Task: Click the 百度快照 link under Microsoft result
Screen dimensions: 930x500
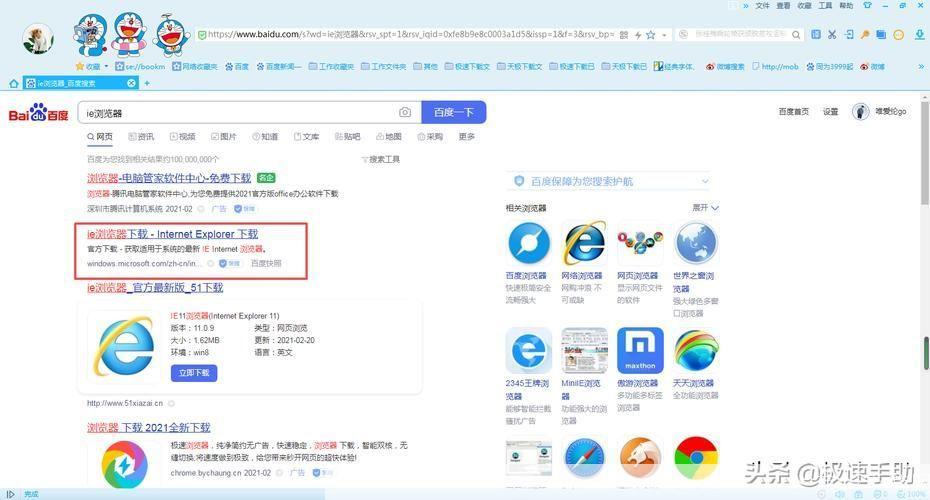Action: click(x=266, y=263)
